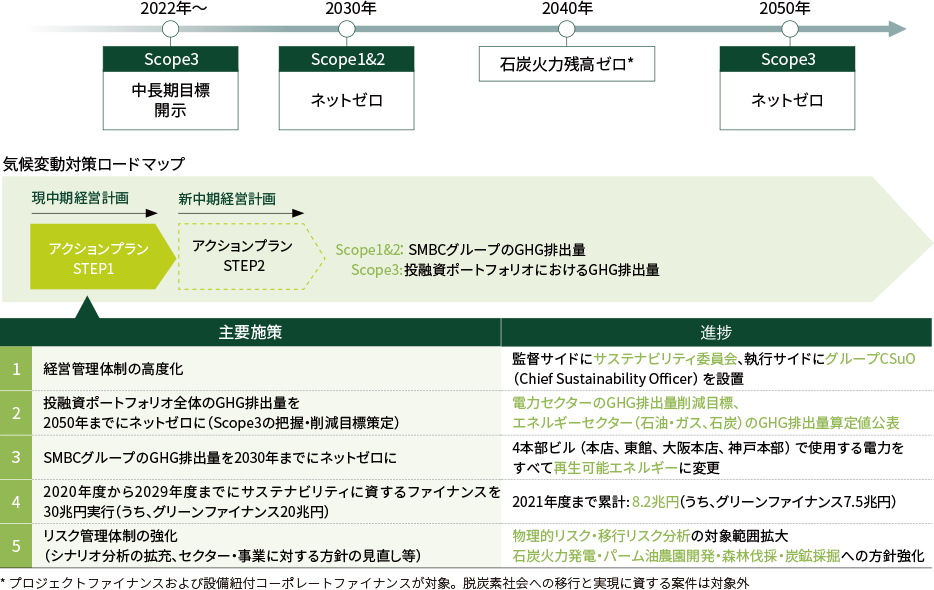Click the 現中期経営計画 label

point(80,198)
